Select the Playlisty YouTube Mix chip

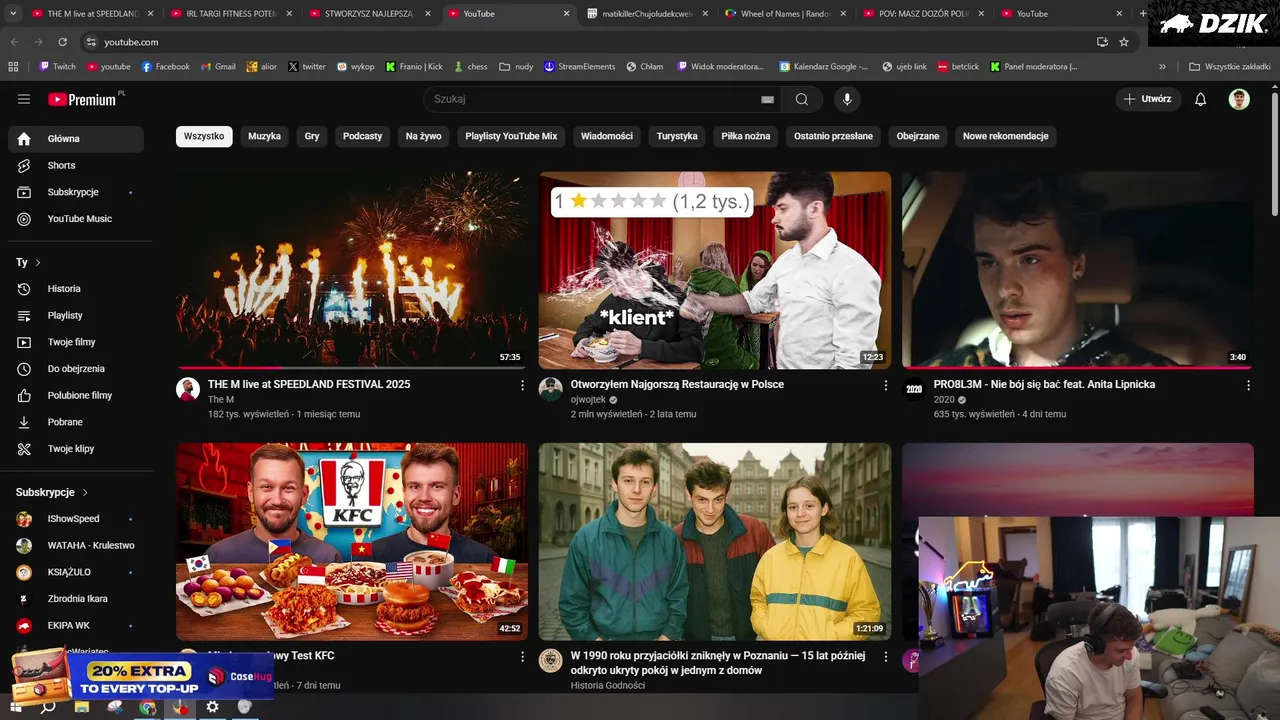pos(511,136)
